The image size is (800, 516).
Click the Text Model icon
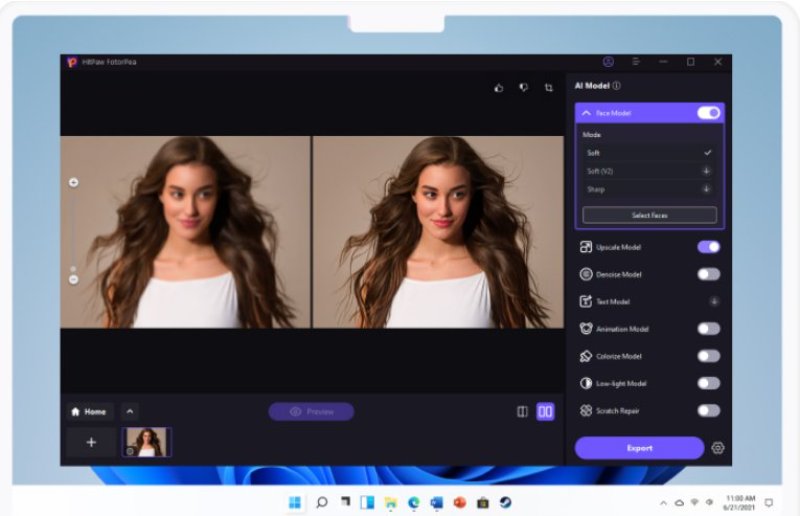586,301
